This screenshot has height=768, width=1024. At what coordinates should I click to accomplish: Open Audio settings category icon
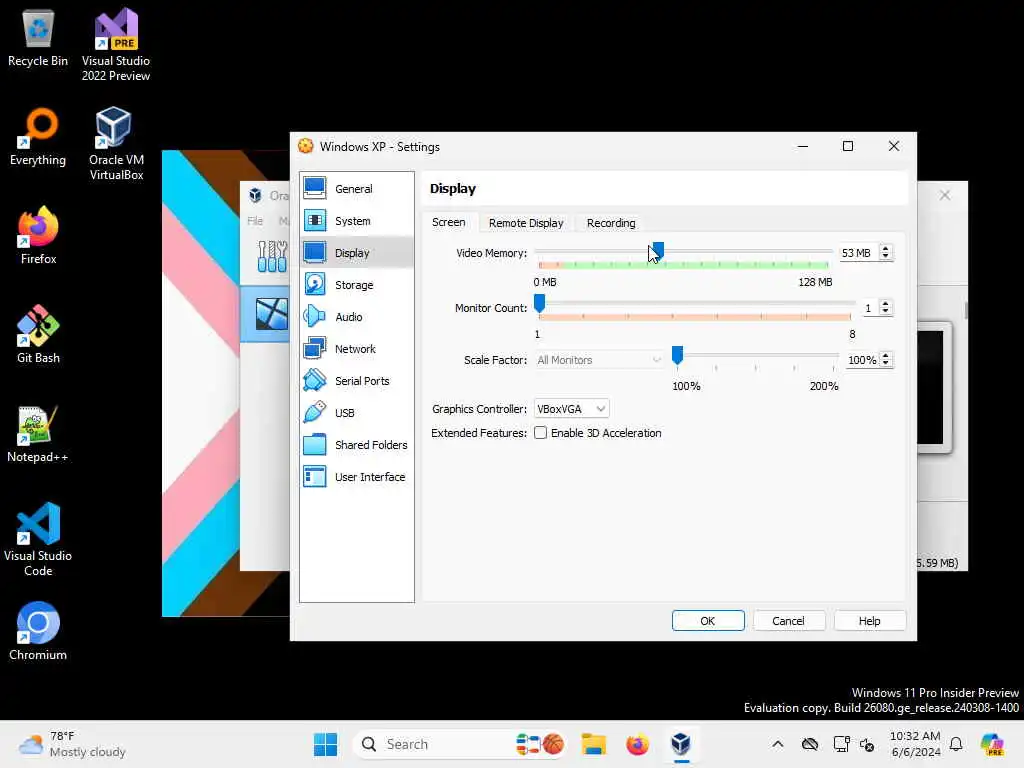tap(315, 316)
